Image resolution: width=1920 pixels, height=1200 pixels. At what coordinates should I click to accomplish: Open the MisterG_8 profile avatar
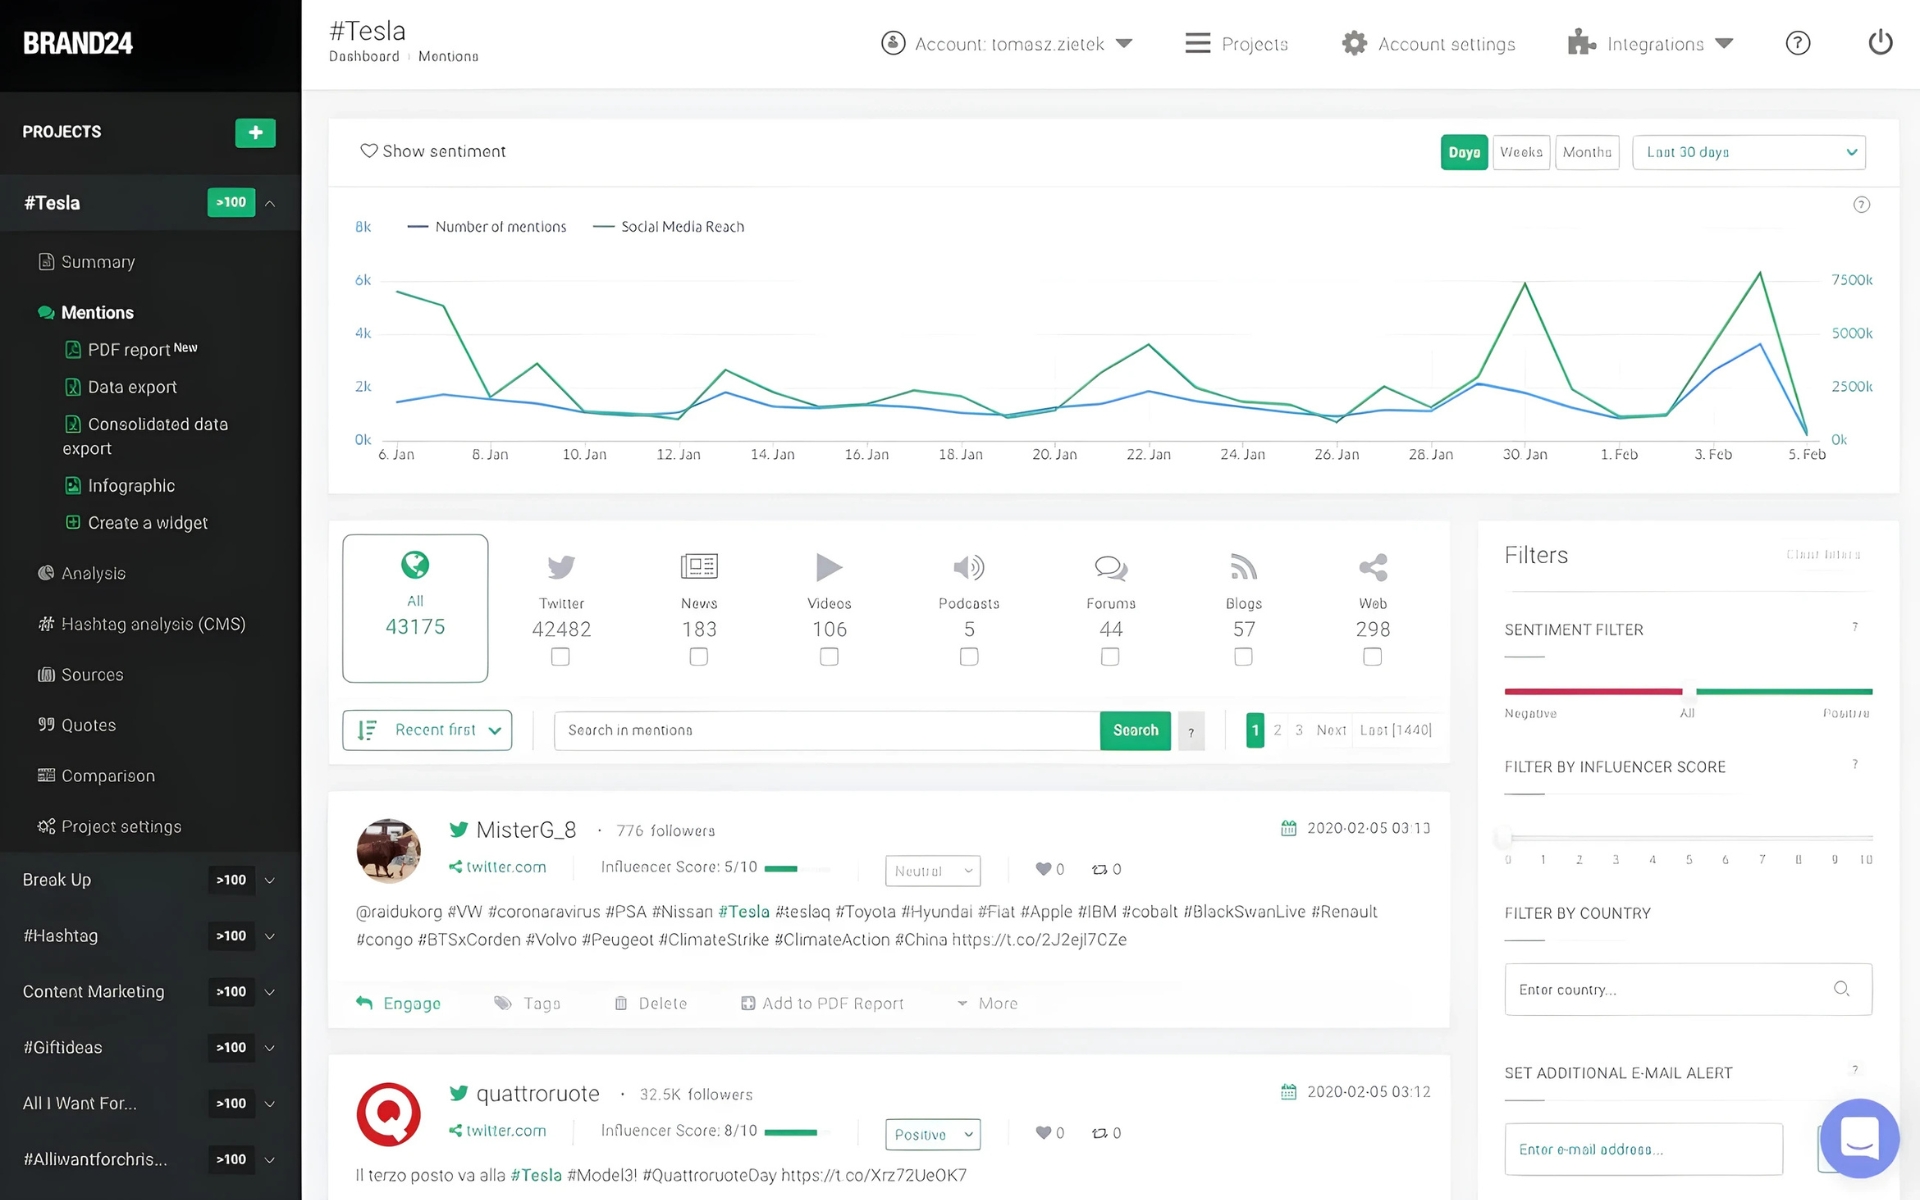388,851
